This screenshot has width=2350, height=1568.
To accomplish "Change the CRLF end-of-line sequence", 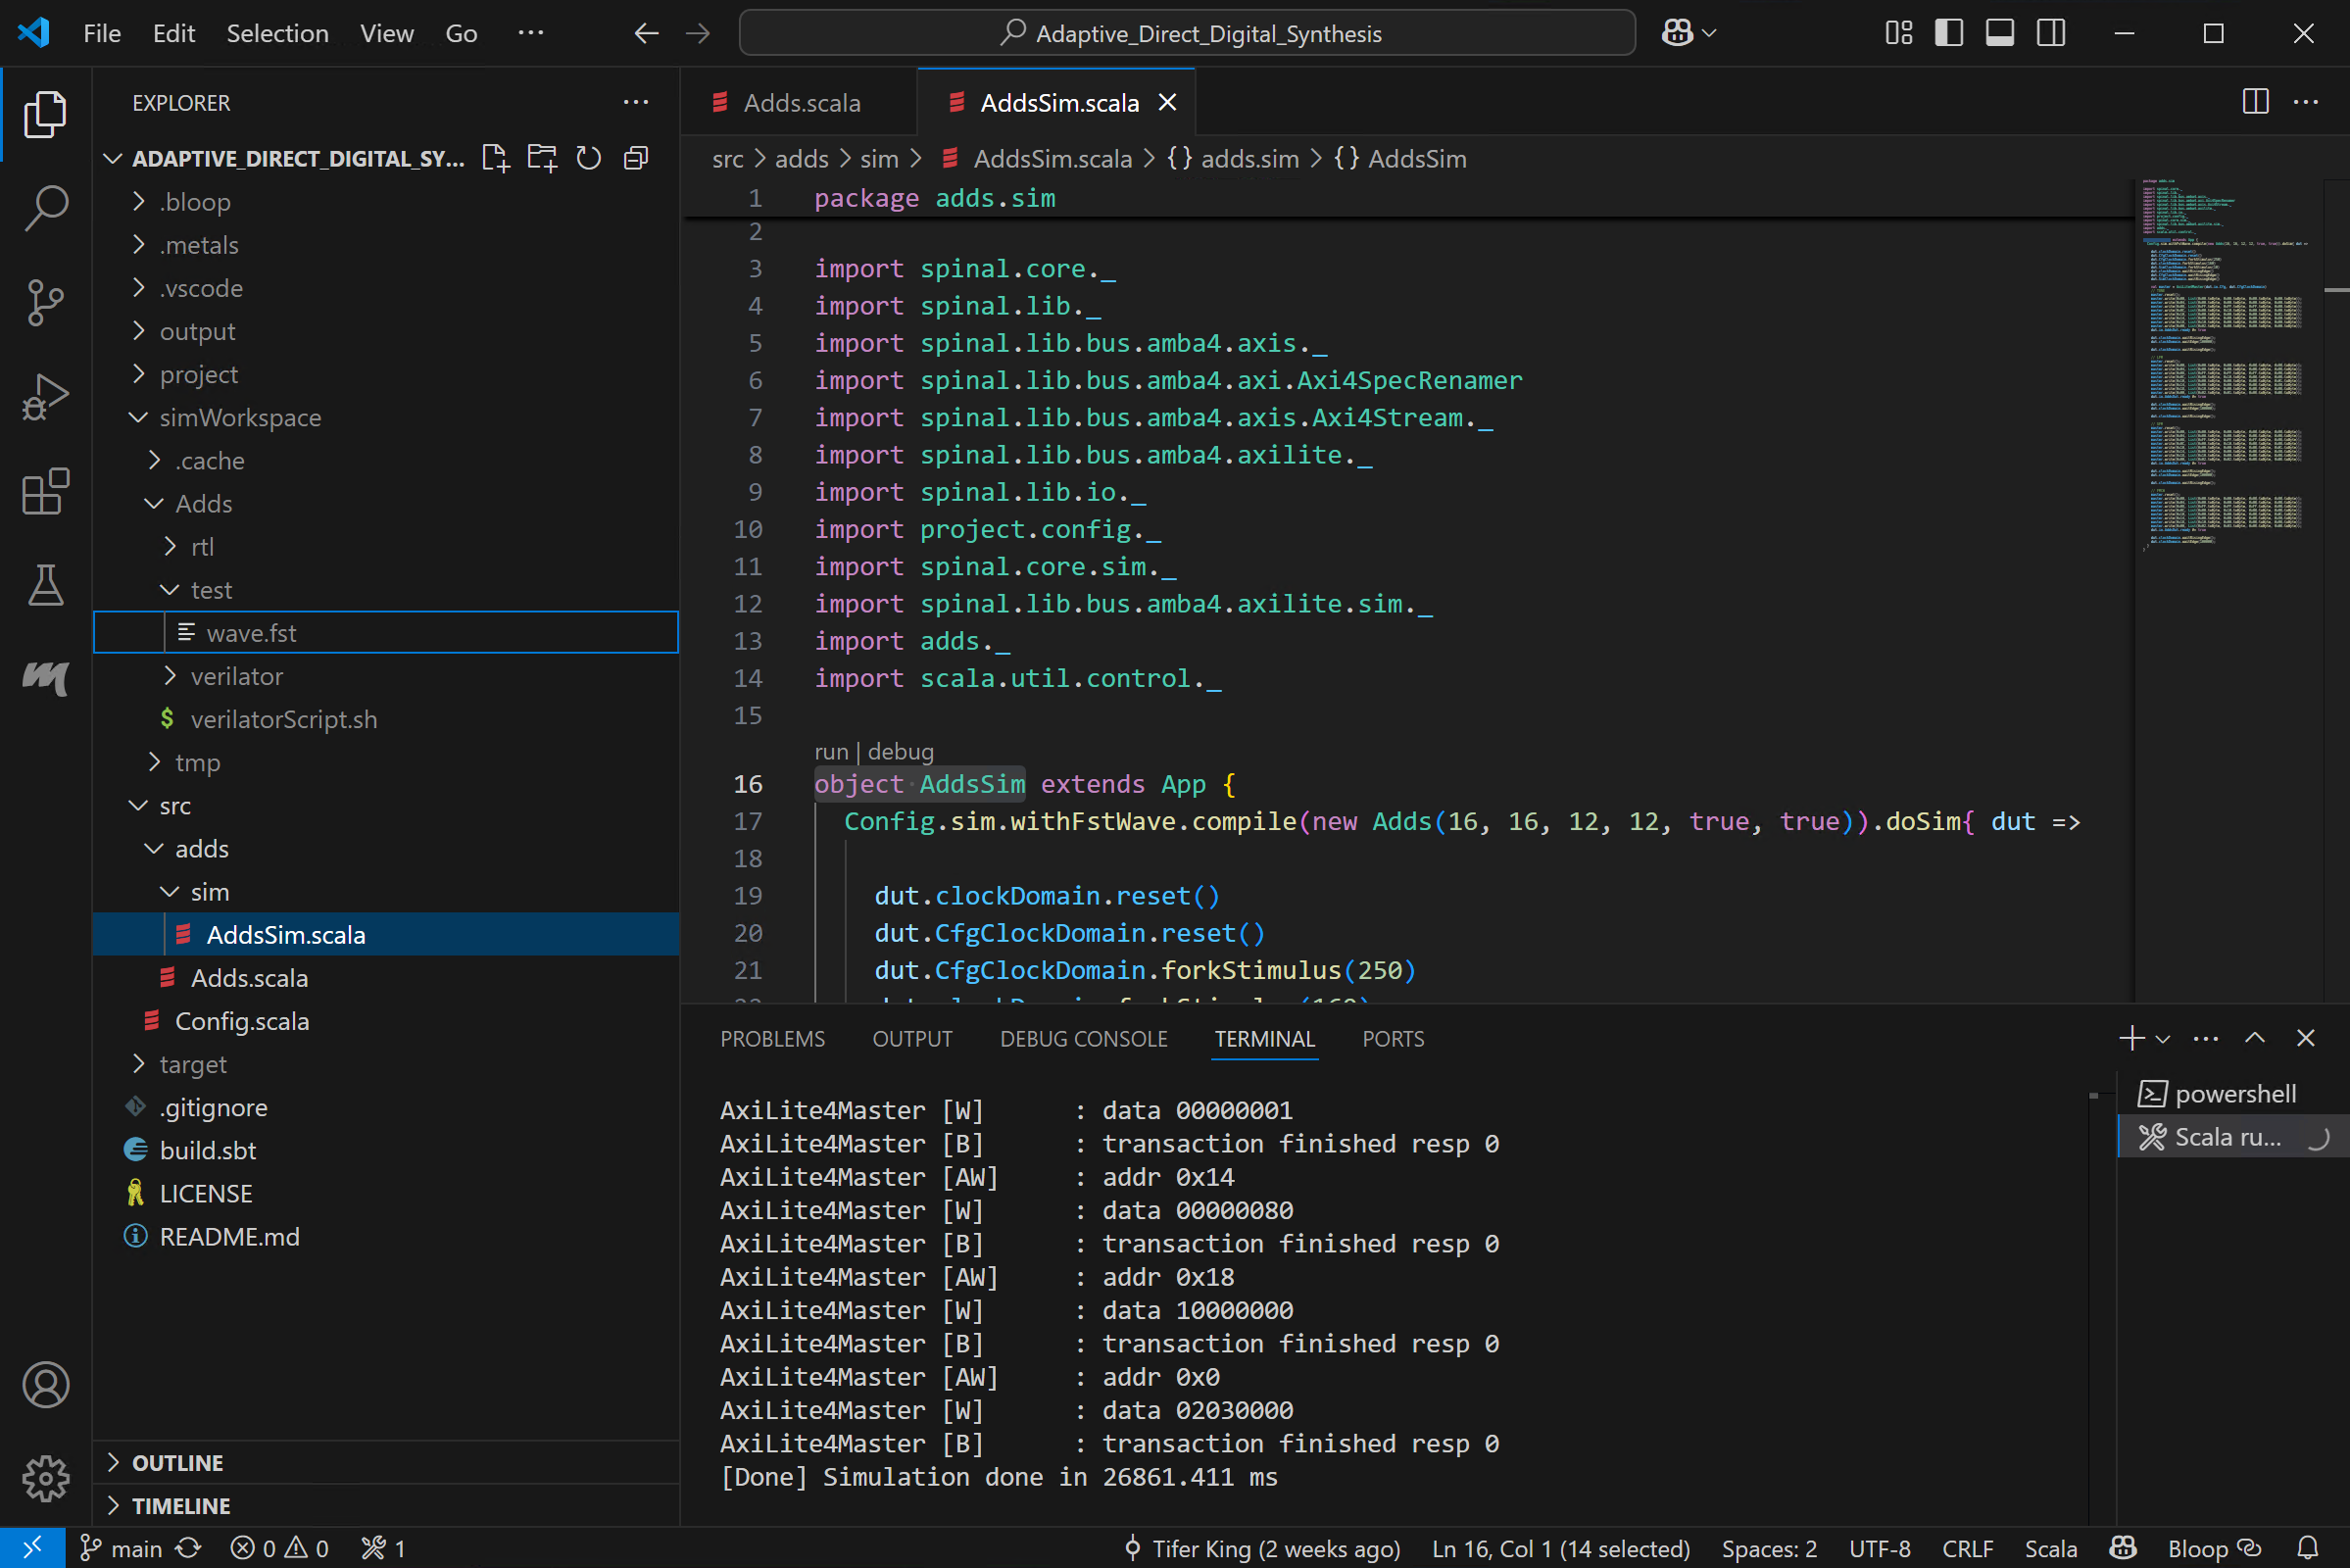I will tap(1967, 1548).
